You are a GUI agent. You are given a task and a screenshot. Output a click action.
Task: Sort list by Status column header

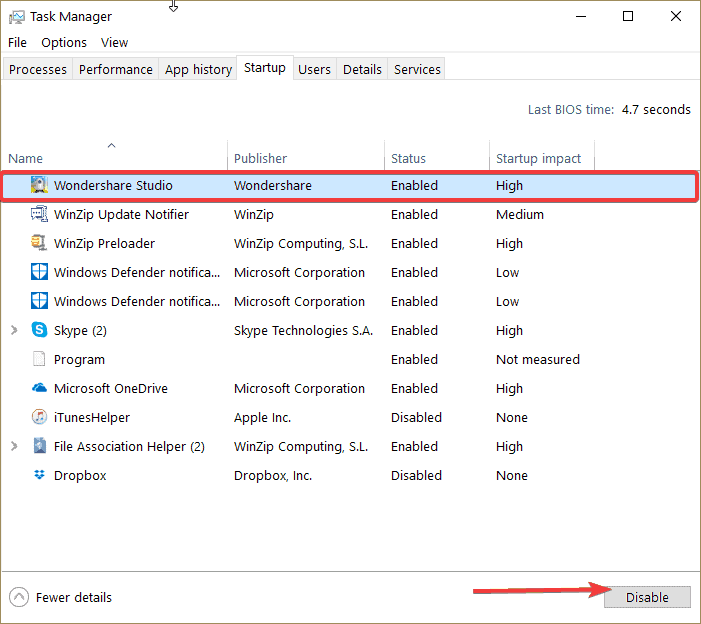pos(409,158)
